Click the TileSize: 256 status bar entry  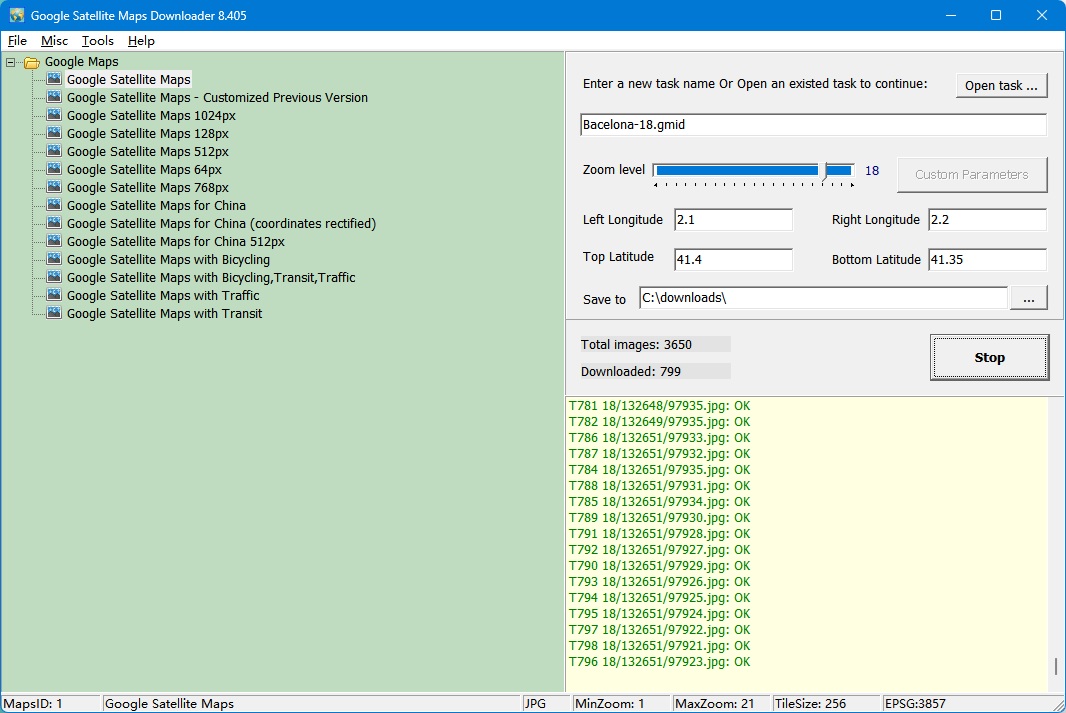coord(826,703)
